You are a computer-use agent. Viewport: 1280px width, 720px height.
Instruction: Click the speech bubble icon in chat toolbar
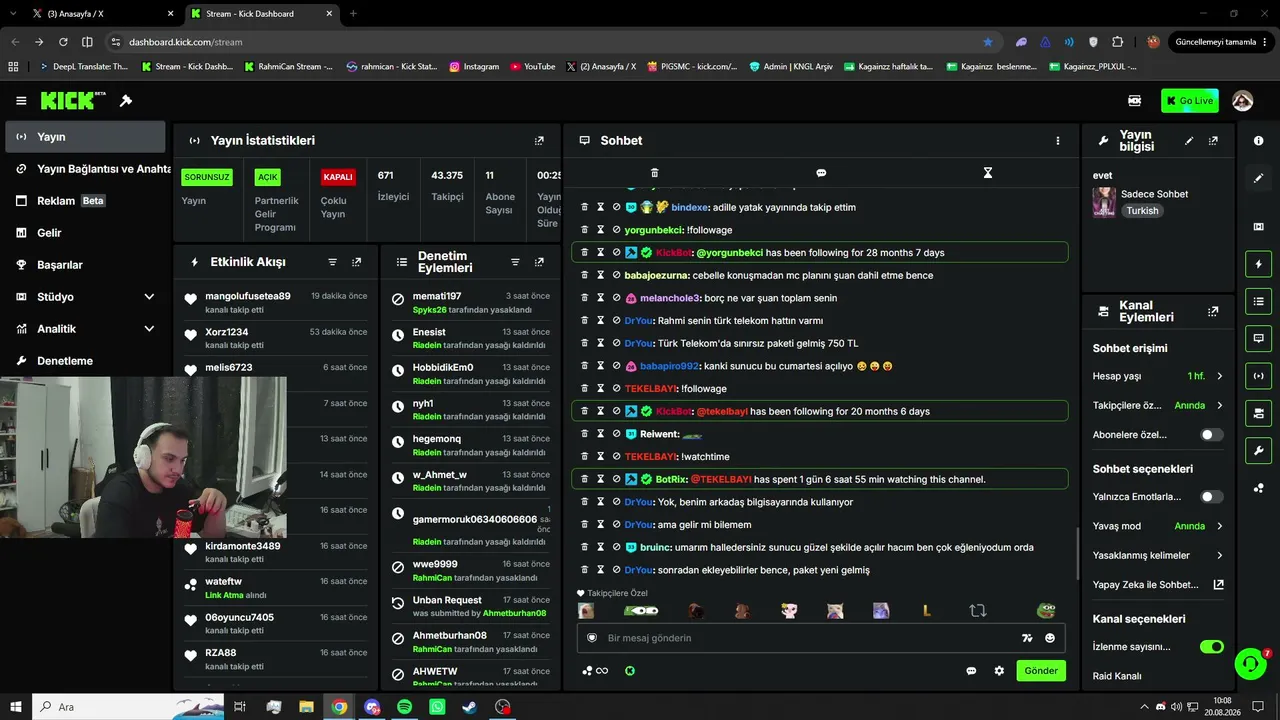coord(821,173)
